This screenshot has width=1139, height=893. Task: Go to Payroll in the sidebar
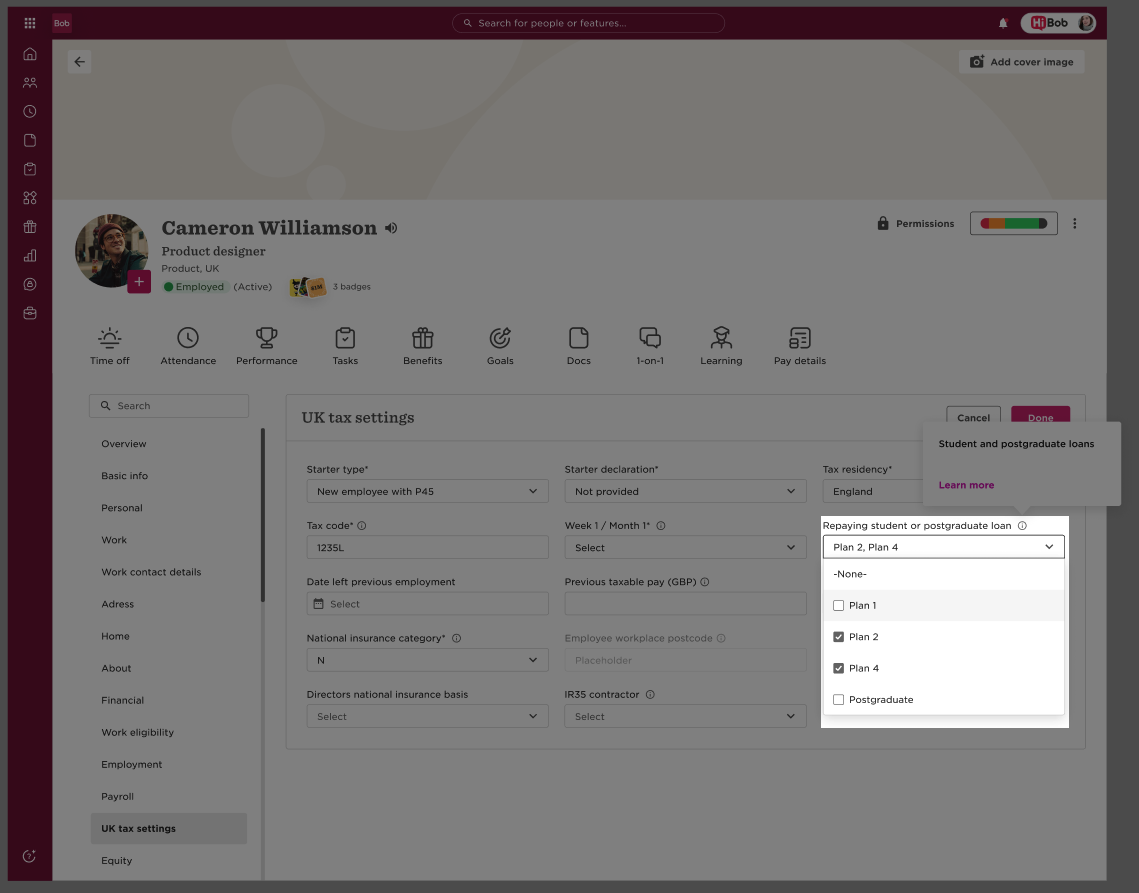click(x=118, y=796)
